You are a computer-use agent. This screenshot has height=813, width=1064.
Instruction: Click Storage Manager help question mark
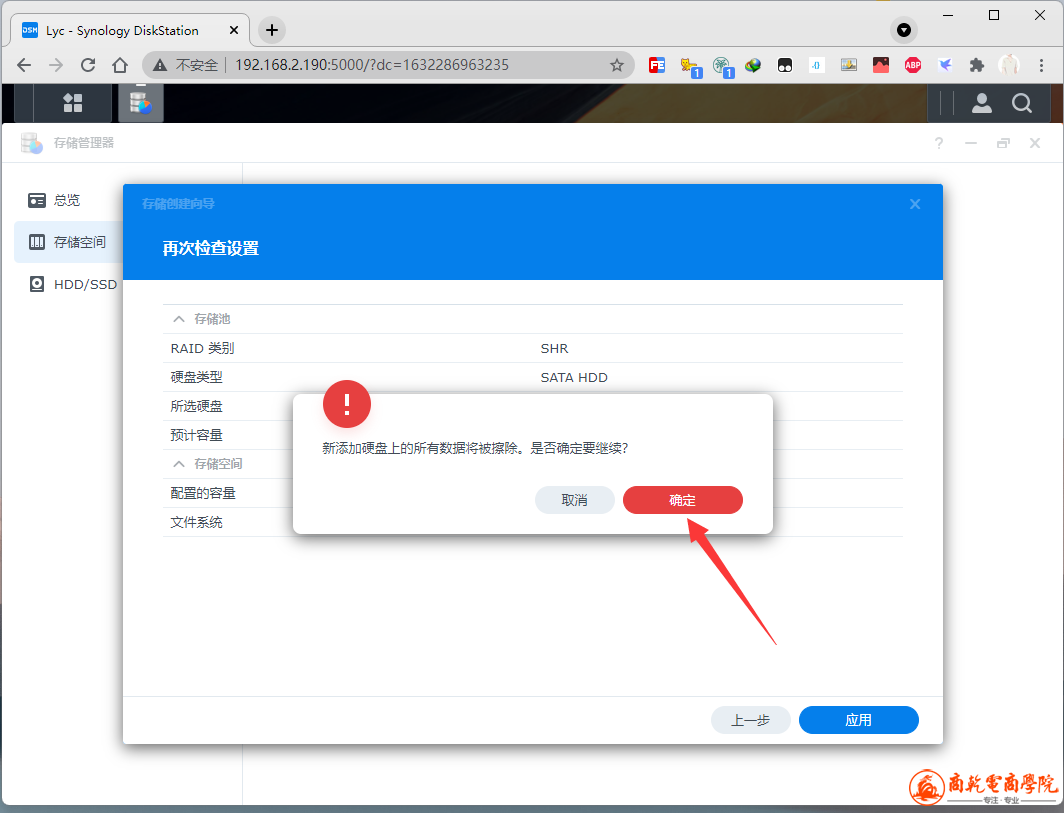point(939,144)
